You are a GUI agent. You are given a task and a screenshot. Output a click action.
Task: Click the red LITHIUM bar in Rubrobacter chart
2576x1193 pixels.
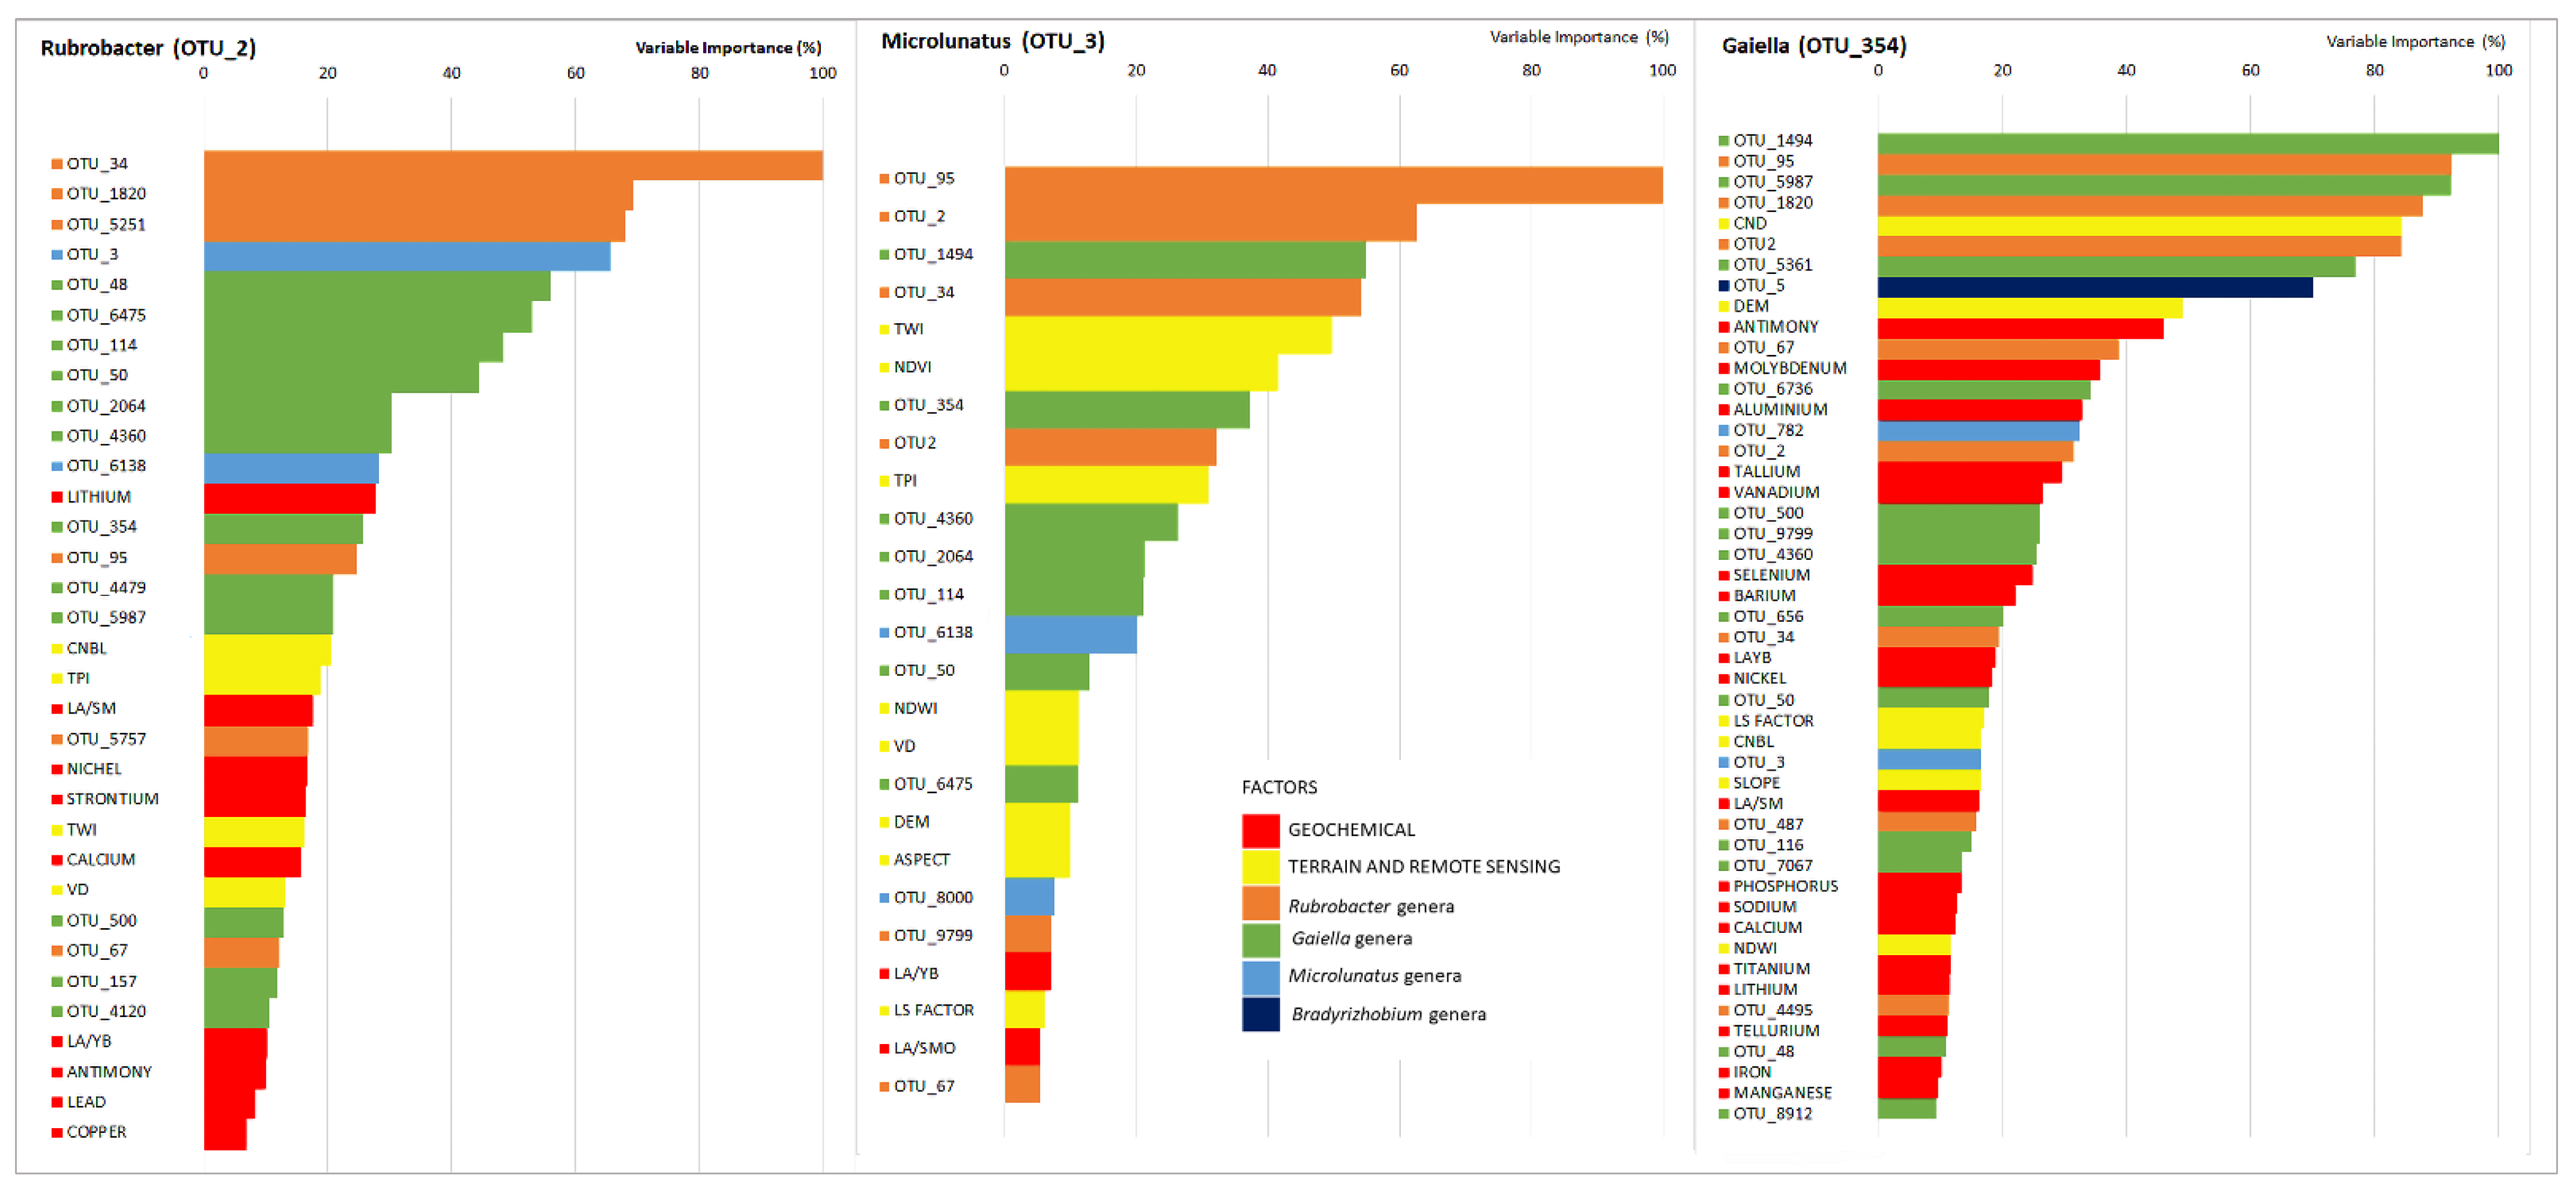289,498
